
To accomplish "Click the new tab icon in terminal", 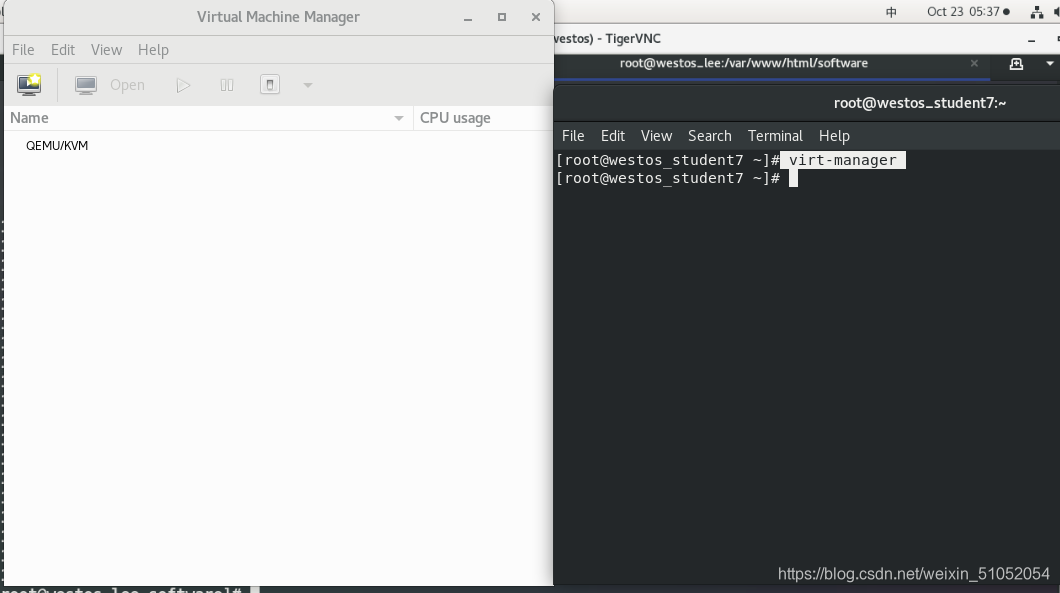I will point(1016,64).
